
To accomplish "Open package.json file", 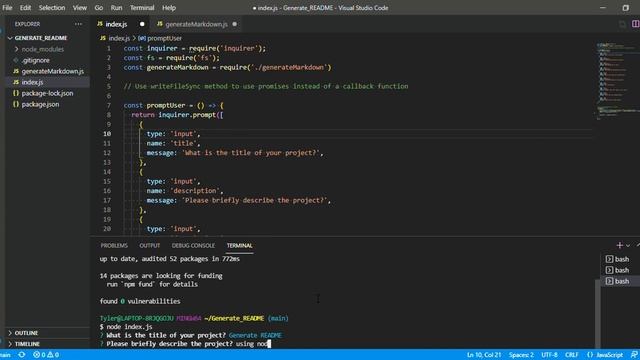I will [x=40, y=104].
